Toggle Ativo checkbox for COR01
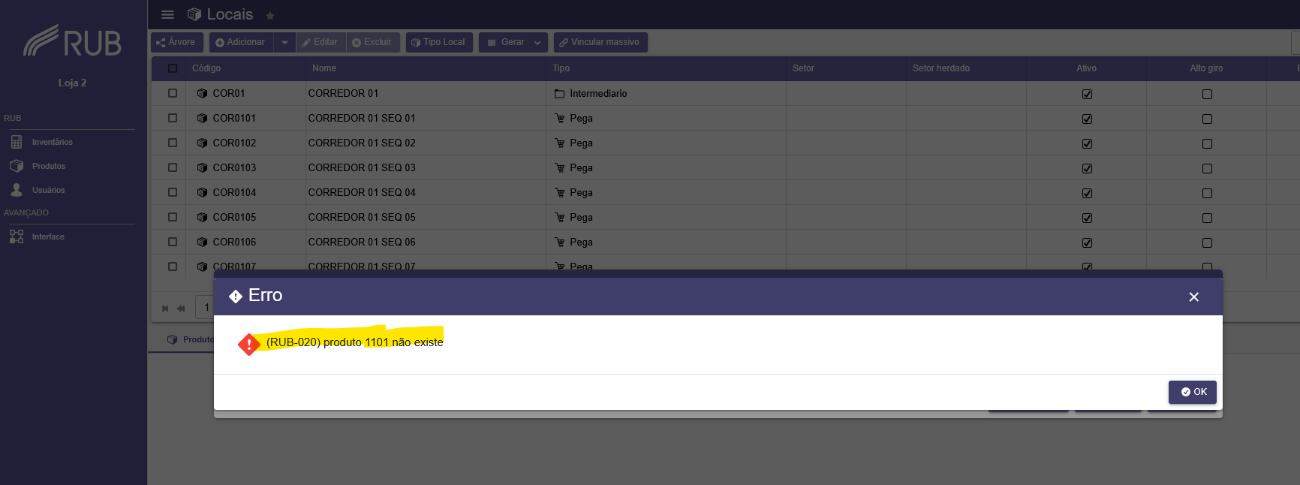The height and width of the screenshot is (485, 1300). (1087, 94)
